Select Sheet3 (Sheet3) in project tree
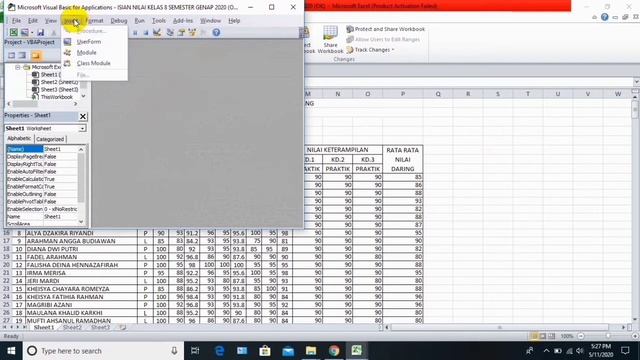Viewport: 640px width, 360px height. pos(55,89)
